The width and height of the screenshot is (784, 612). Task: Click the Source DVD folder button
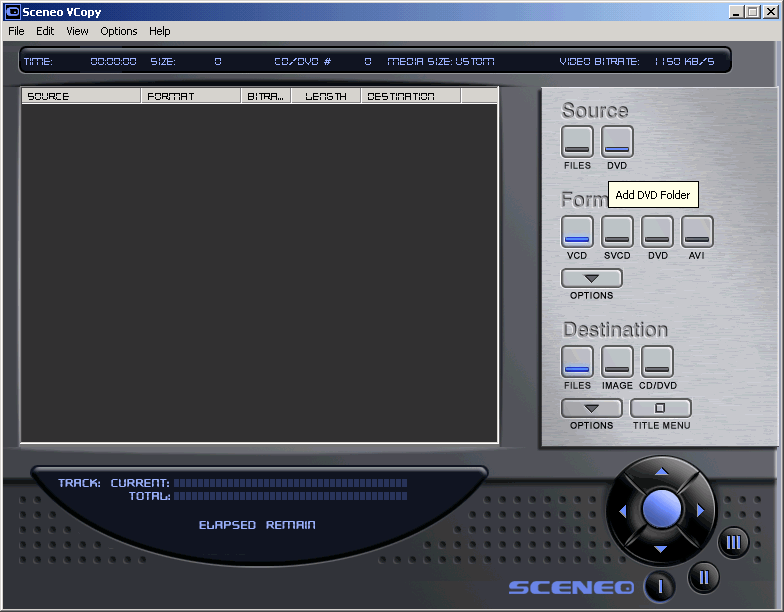pyautogui.click(x=617, y=142)
